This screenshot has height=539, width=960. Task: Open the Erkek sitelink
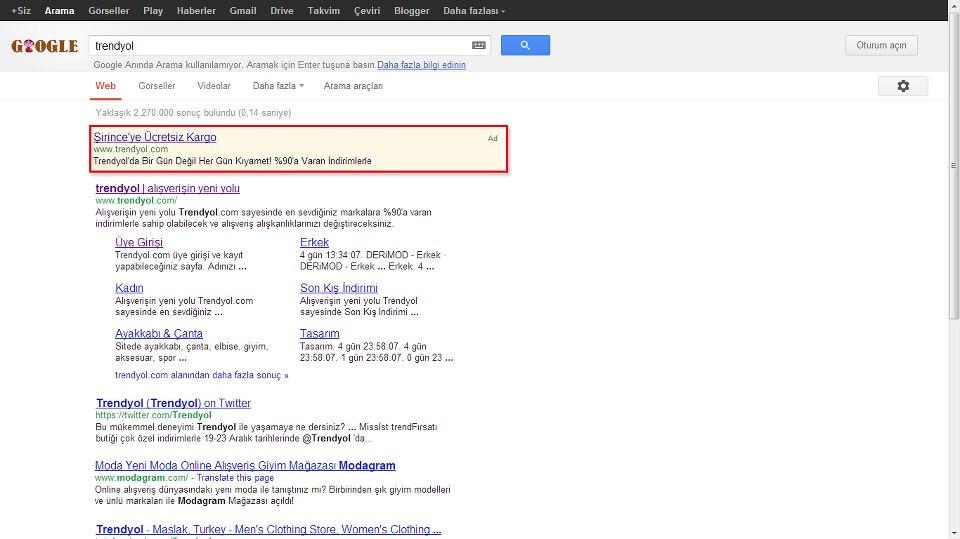pos(314,242)
